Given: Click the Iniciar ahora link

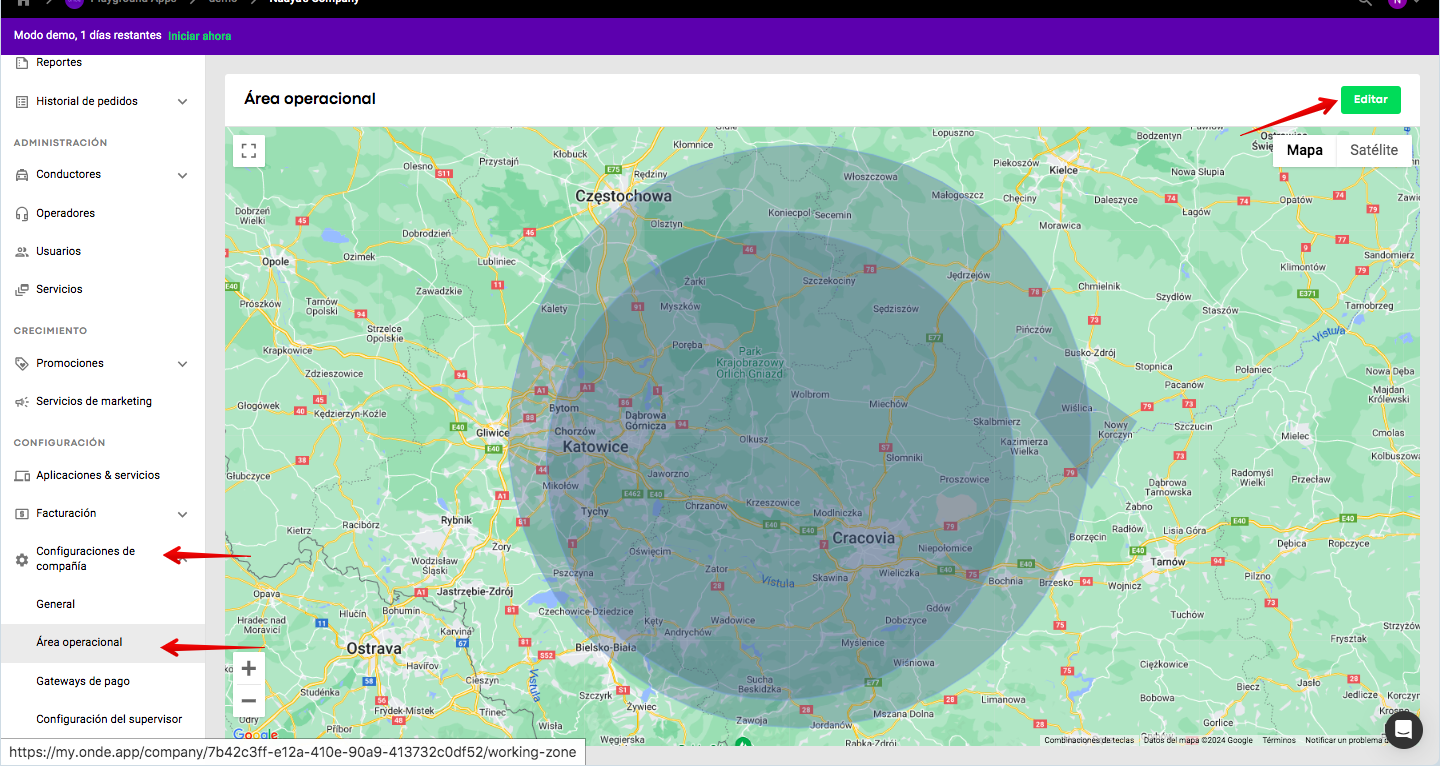Looking at the screenshot, I should pyautogui.click(x=199, y=36).
